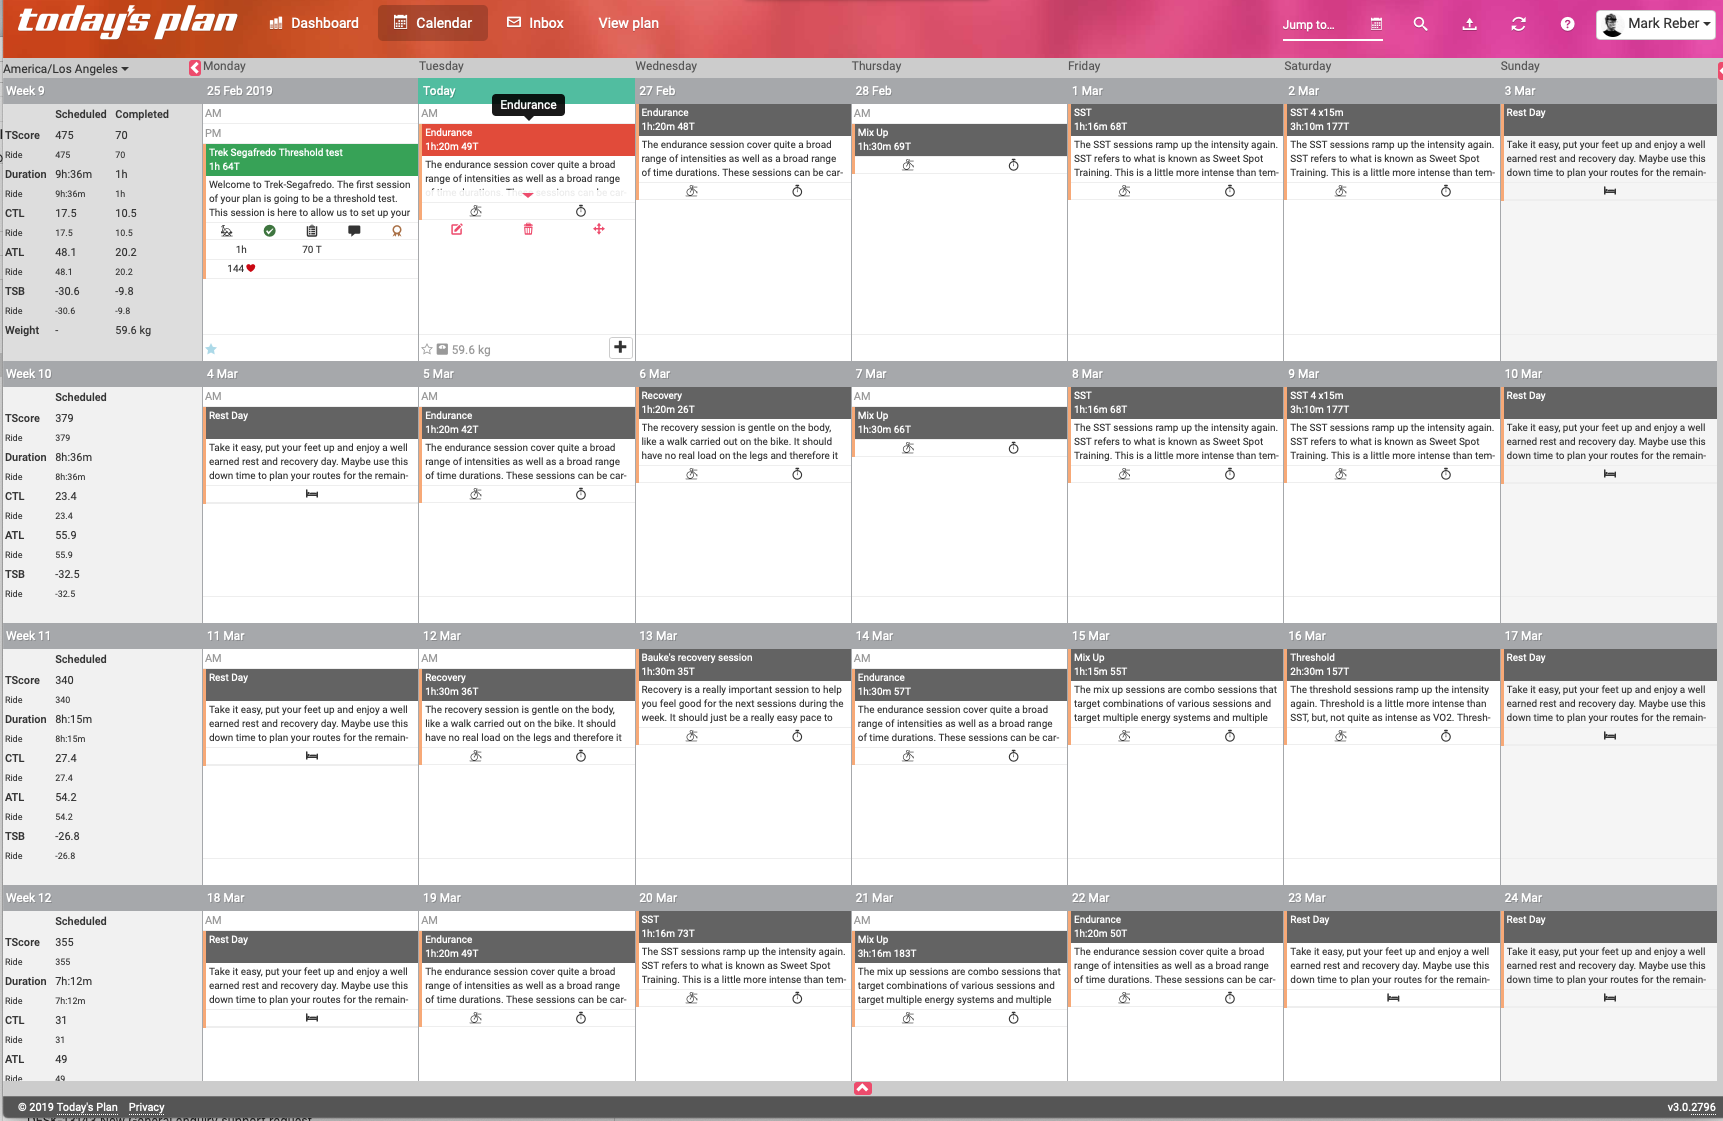Screen dimensions: 1723x1121
Task: Click the pink edit icon under Today's Endurance workout
Action: (456, 230)
